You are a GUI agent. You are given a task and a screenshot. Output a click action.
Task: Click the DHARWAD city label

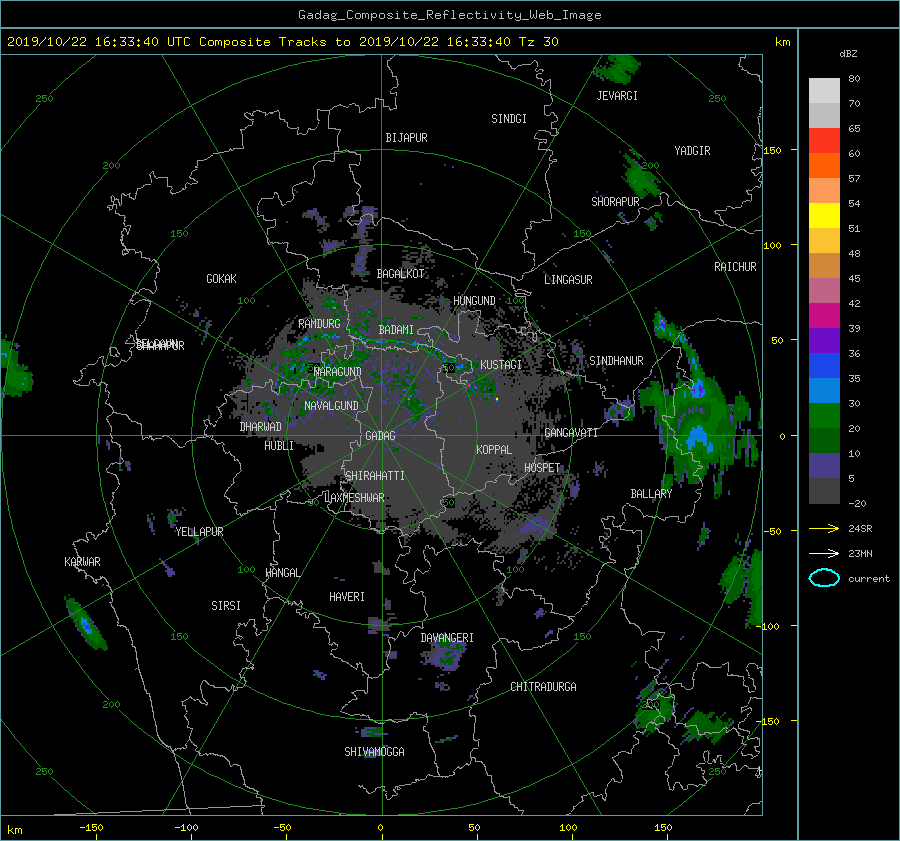260,427
